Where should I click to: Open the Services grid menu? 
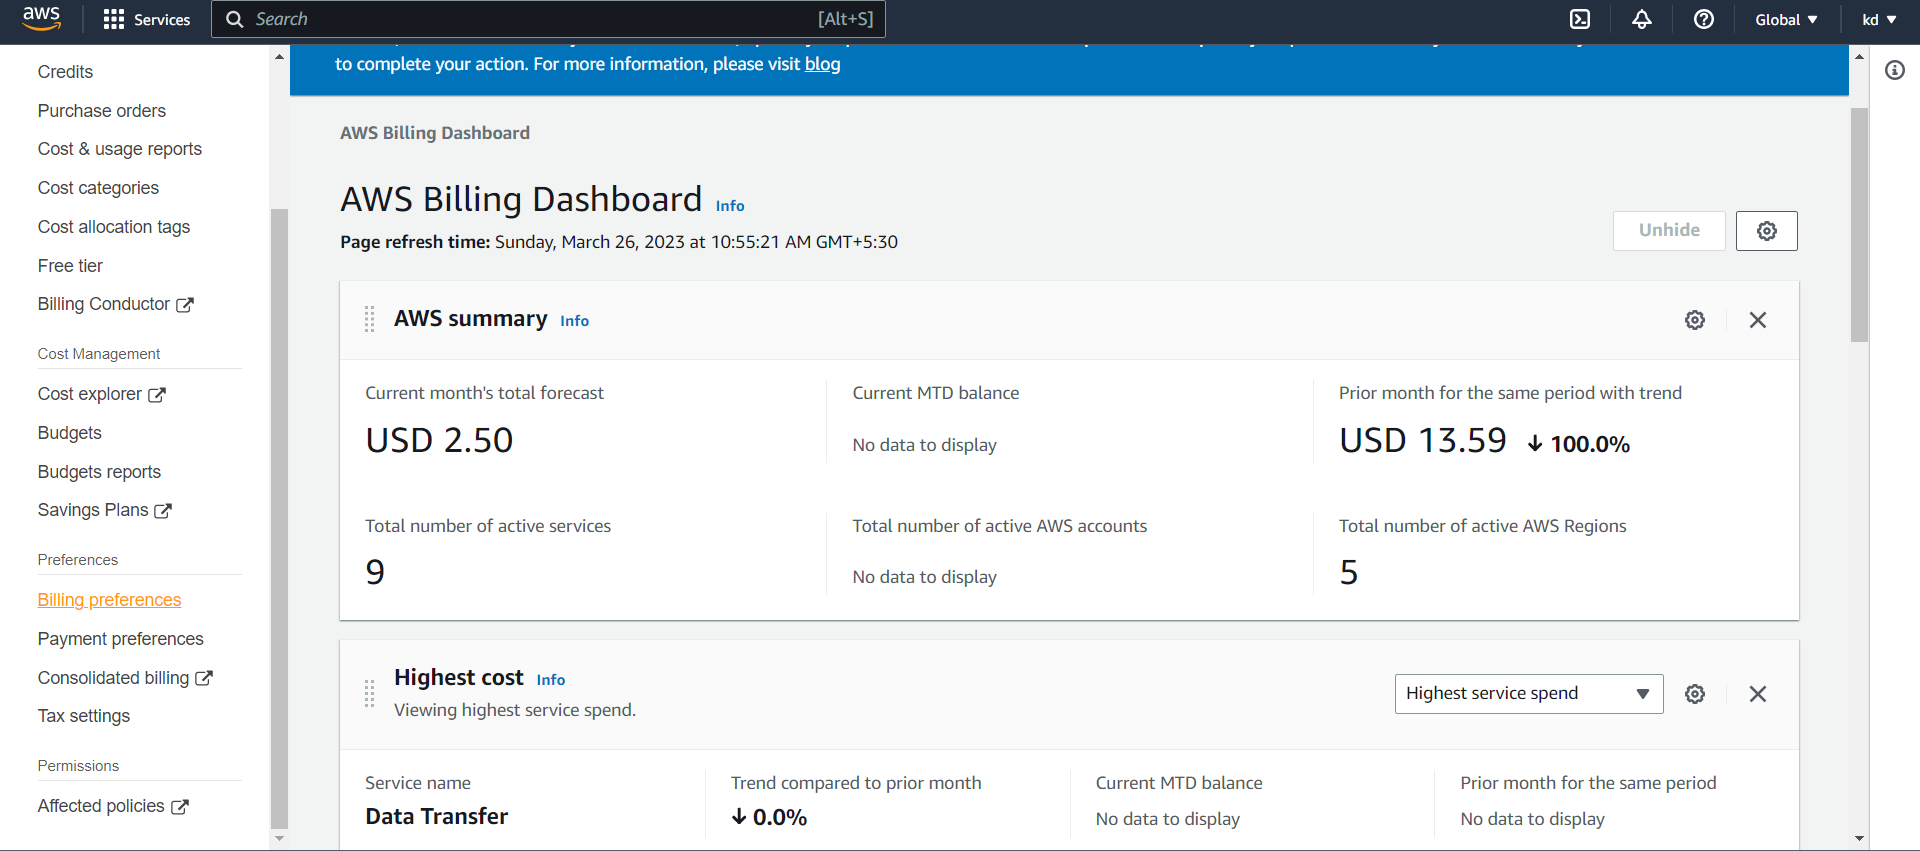(x=146, y=19)
